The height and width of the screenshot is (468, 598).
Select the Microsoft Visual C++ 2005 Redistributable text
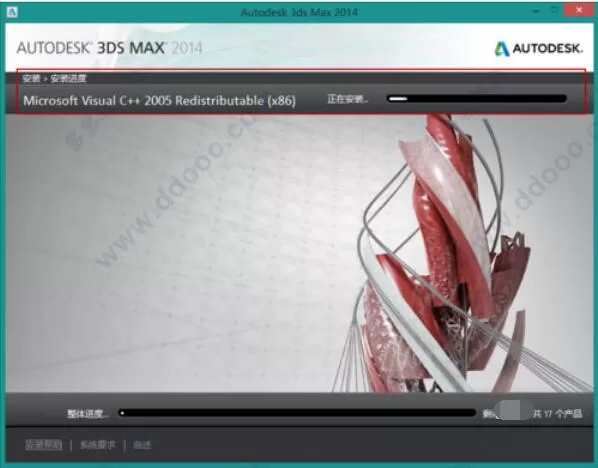pyautogui.click(x=159, y=101)
